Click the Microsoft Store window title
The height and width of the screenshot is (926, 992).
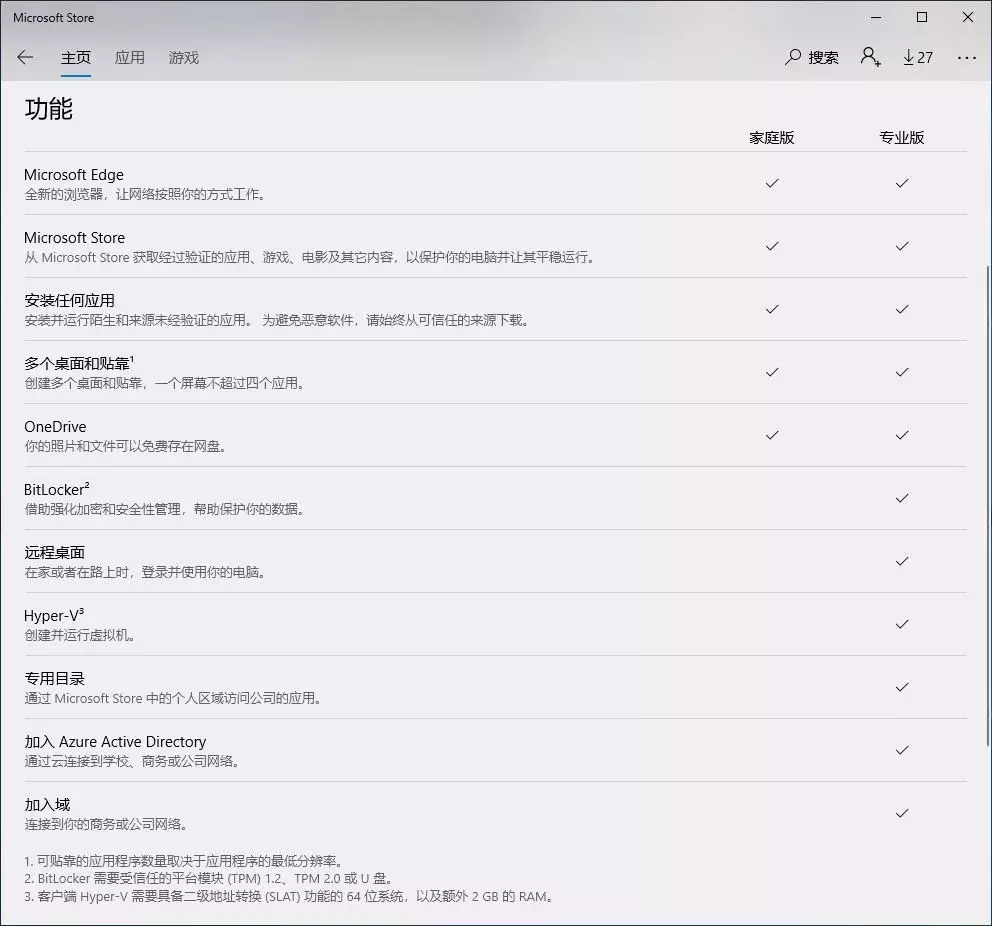pyautogui.click(x=54, y=18)
